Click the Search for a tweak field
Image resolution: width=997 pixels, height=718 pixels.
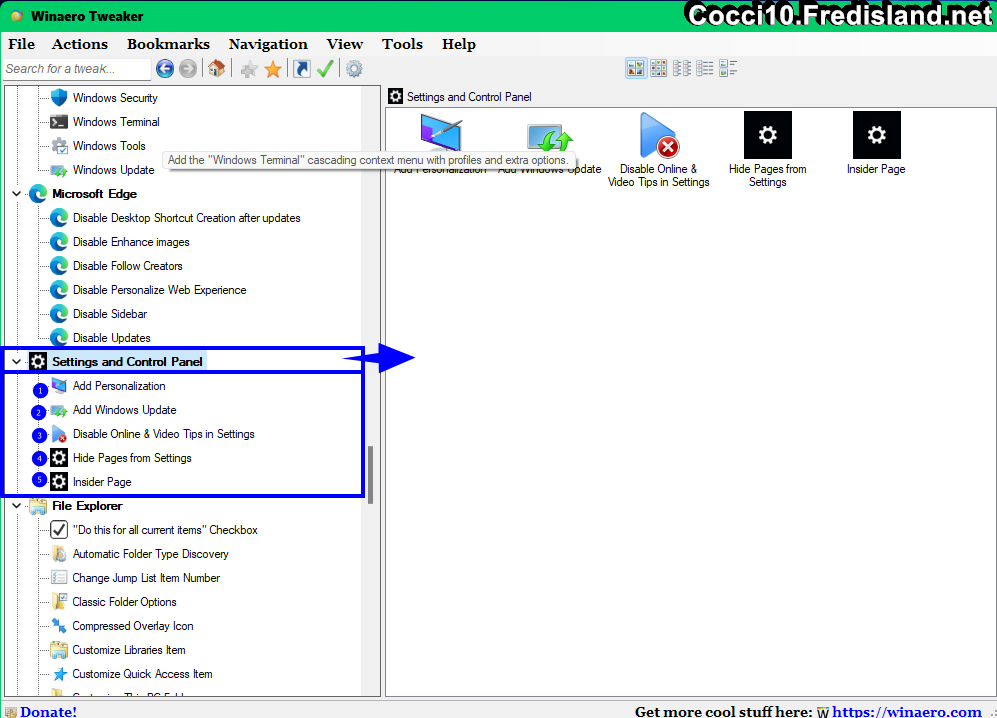[x=77, y=69]
